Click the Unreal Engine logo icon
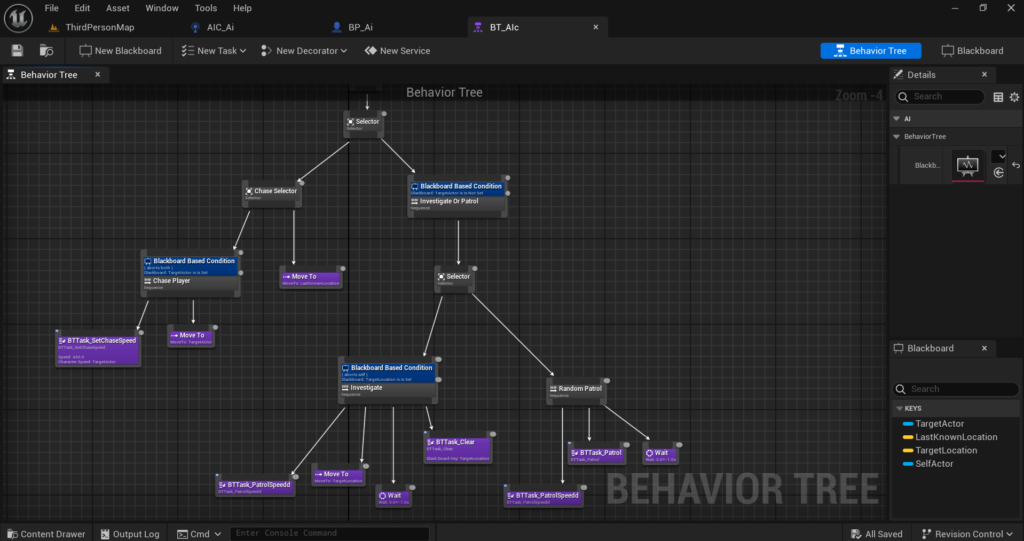1024x541 pixels. click(x=18, y=18)
